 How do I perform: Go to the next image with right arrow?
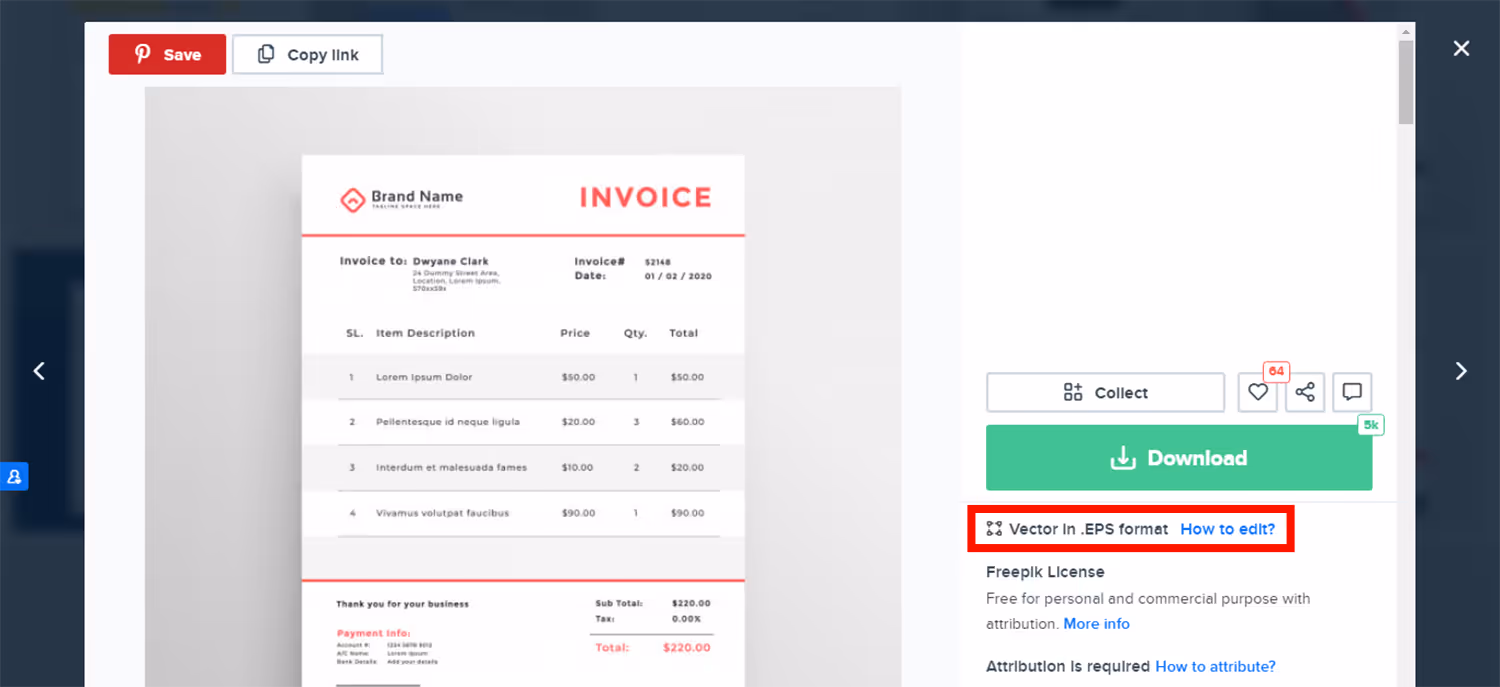click(x=1461, y=370)
